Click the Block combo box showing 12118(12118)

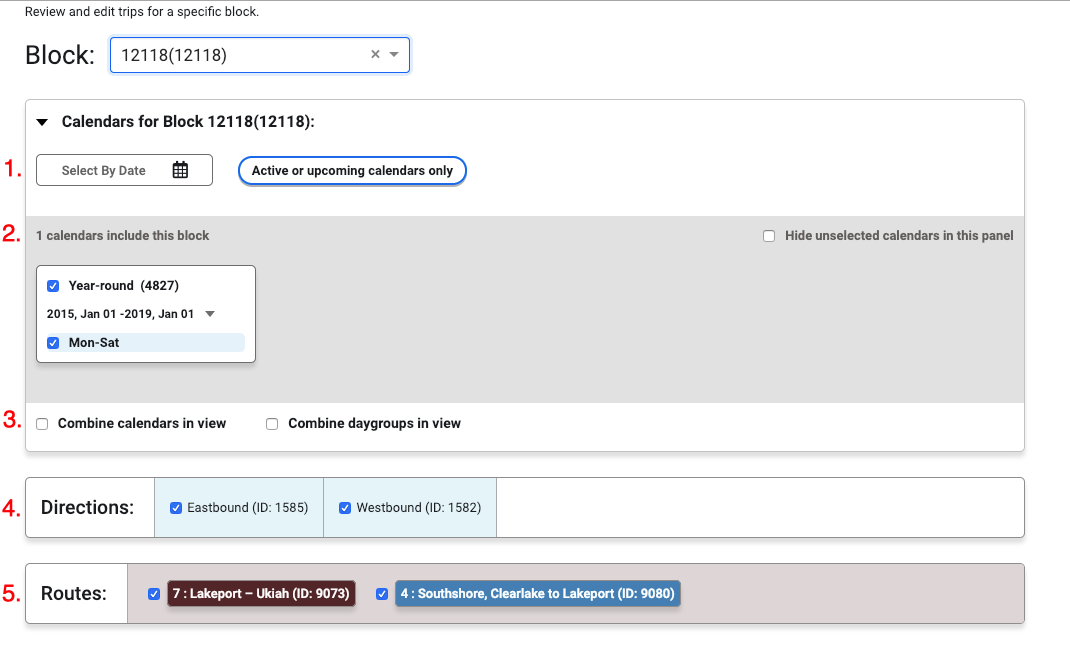pyautogui.click(x=259, y=55)
